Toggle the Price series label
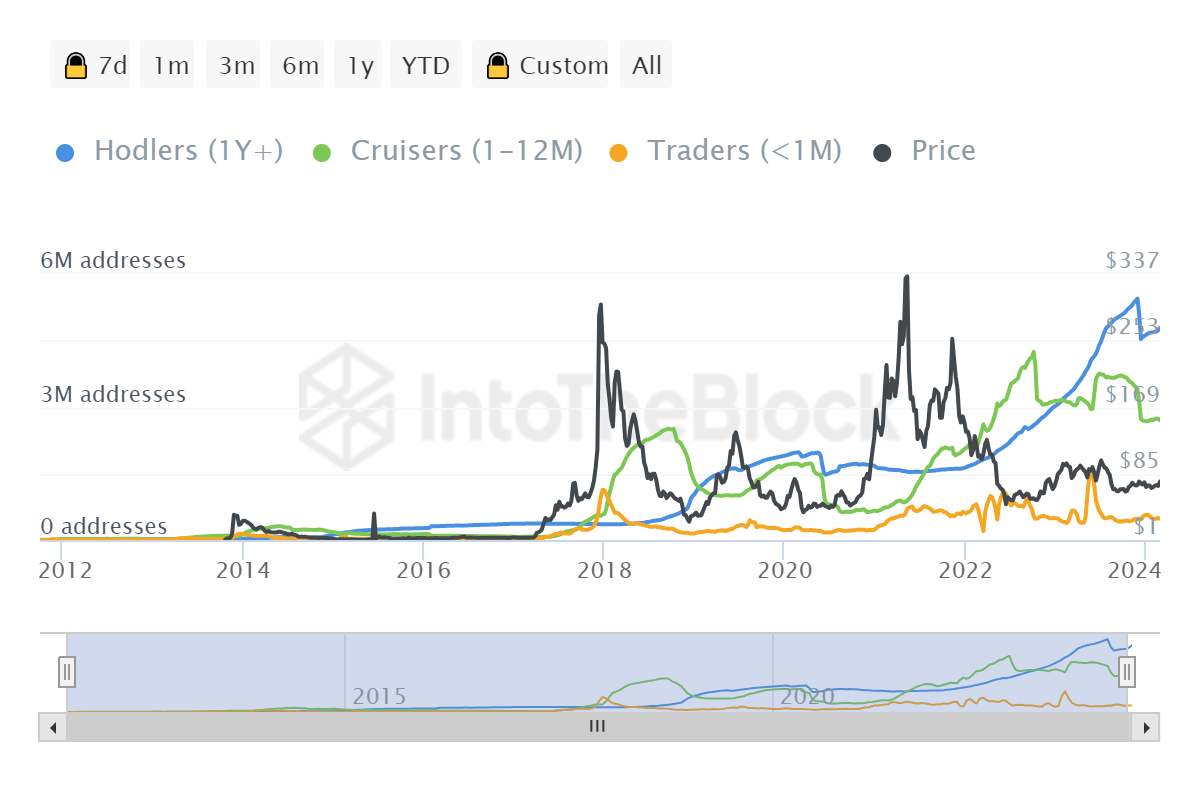 tap(942, 151)
